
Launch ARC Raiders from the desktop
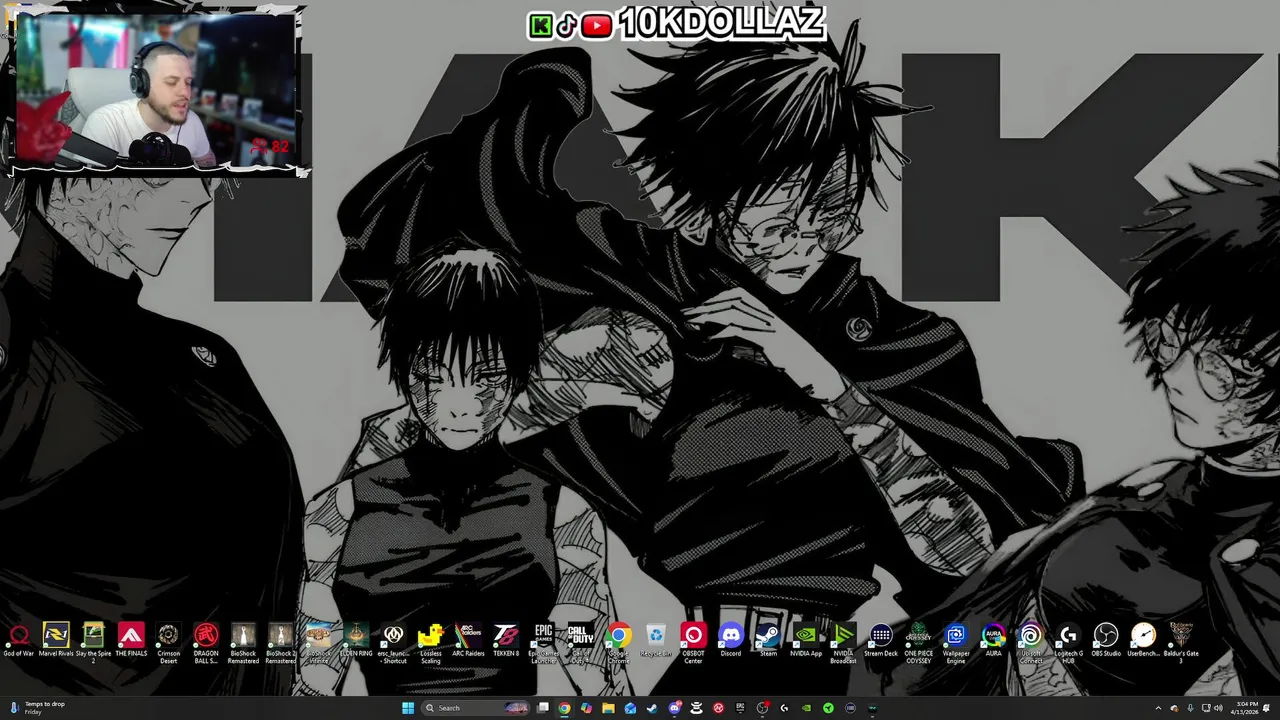coord(468,640)
